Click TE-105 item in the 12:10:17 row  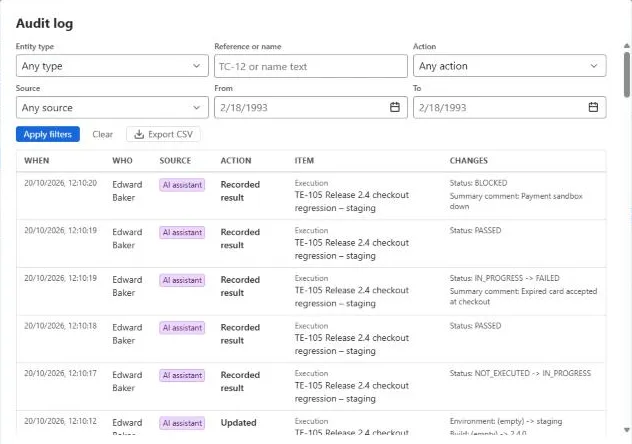coord(352,392)
